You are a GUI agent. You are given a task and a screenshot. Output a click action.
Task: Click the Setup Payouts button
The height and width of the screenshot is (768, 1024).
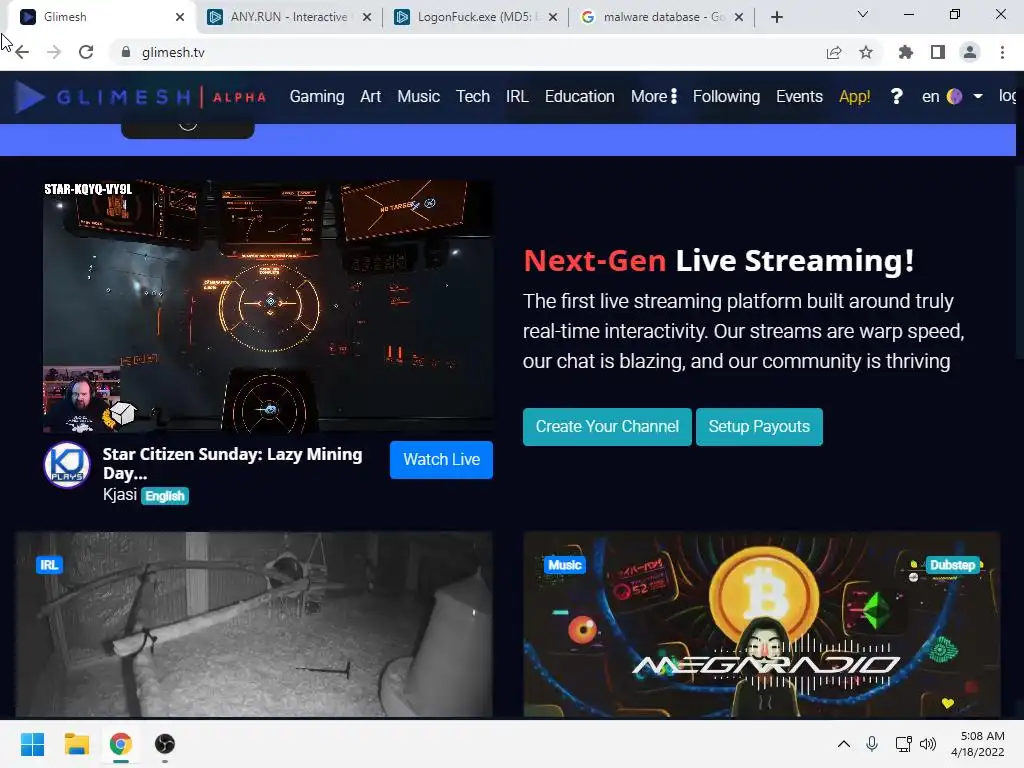click(760, 427)
